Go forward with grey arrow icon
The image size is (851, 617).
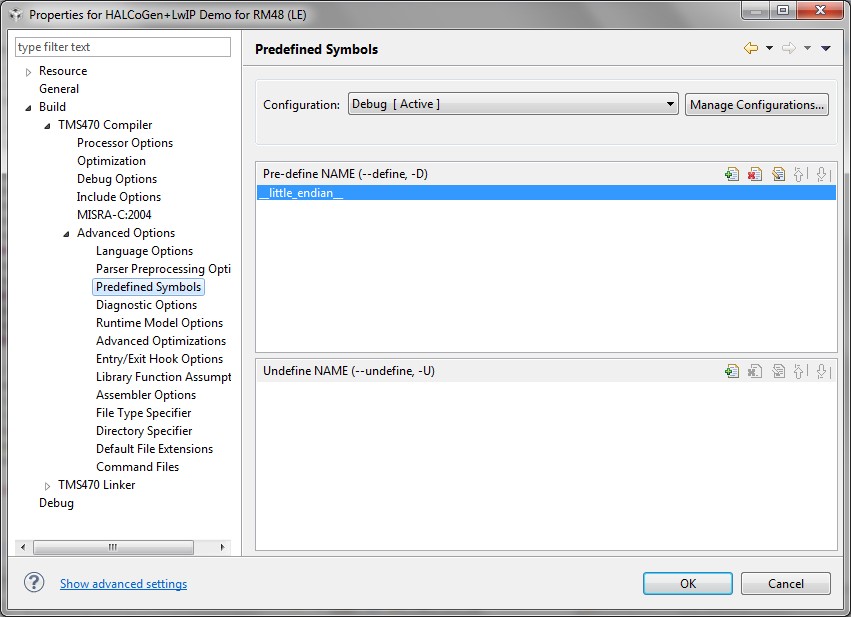789,48
